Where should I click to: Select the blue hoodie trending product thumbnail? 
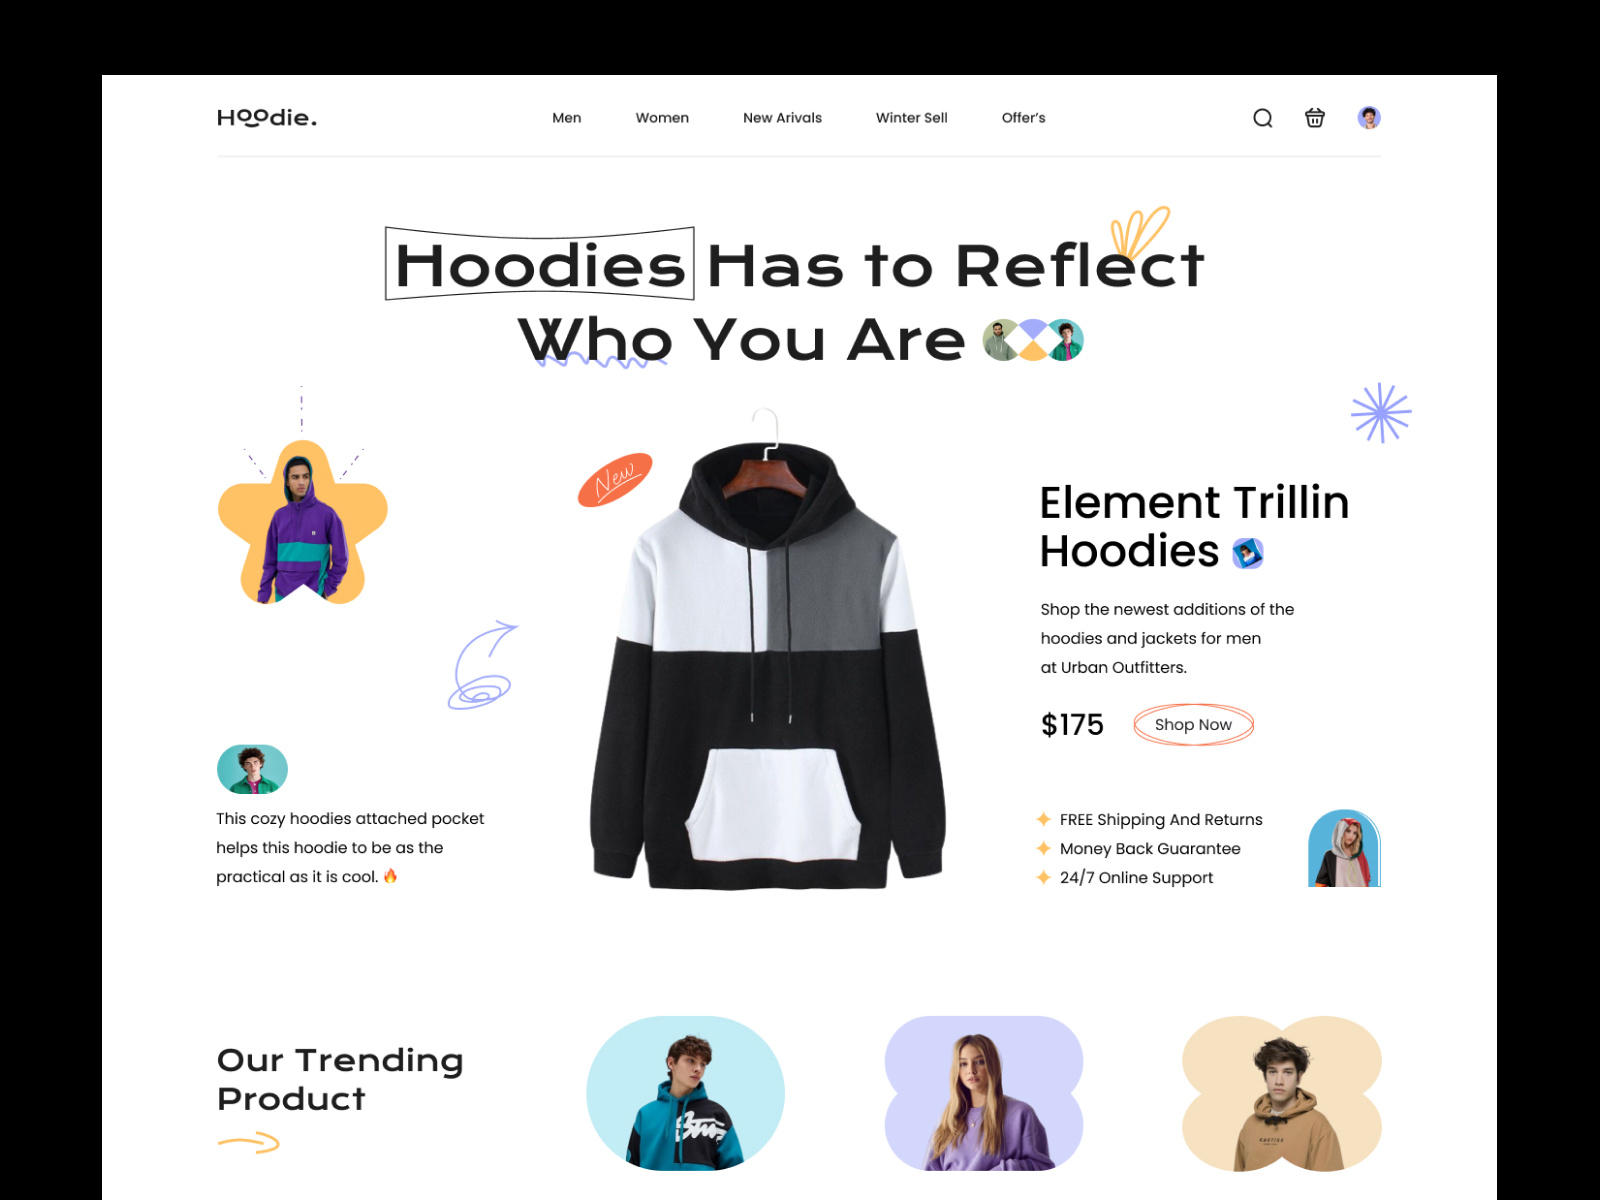pos(685,1093)
